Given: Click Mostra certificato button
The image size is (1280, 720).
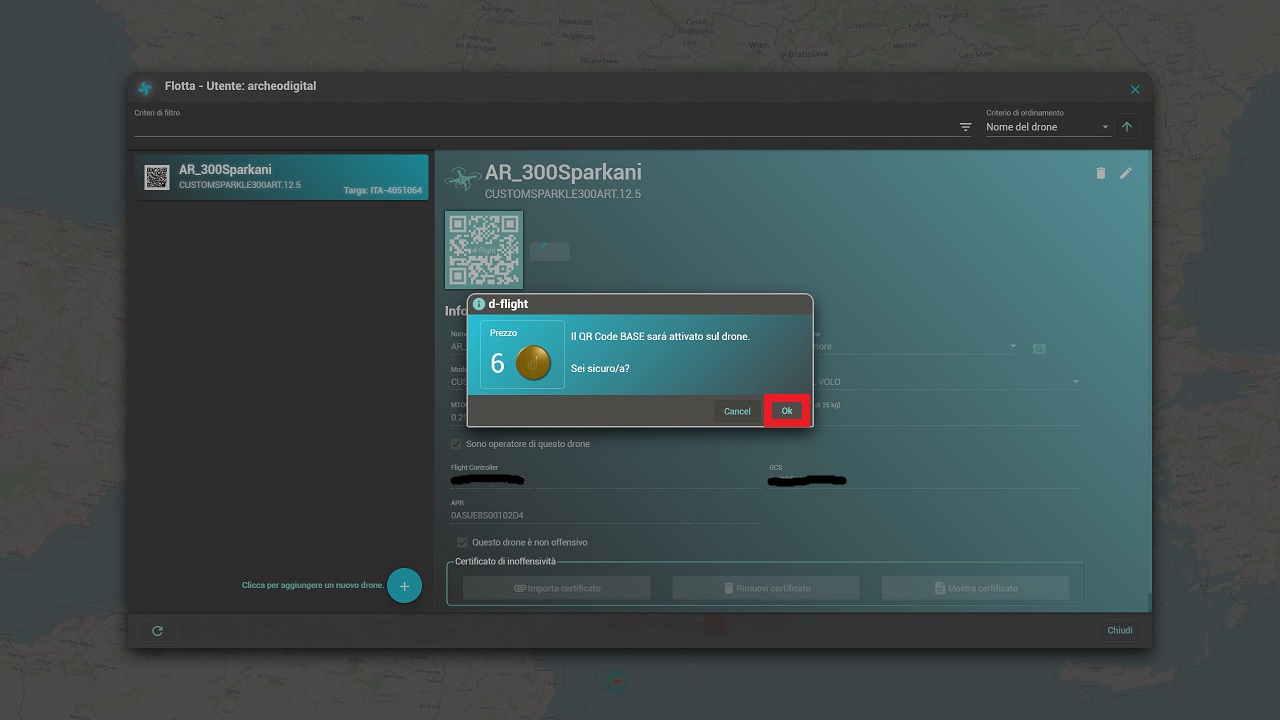Looking at the screenshot, I should 975,588.
